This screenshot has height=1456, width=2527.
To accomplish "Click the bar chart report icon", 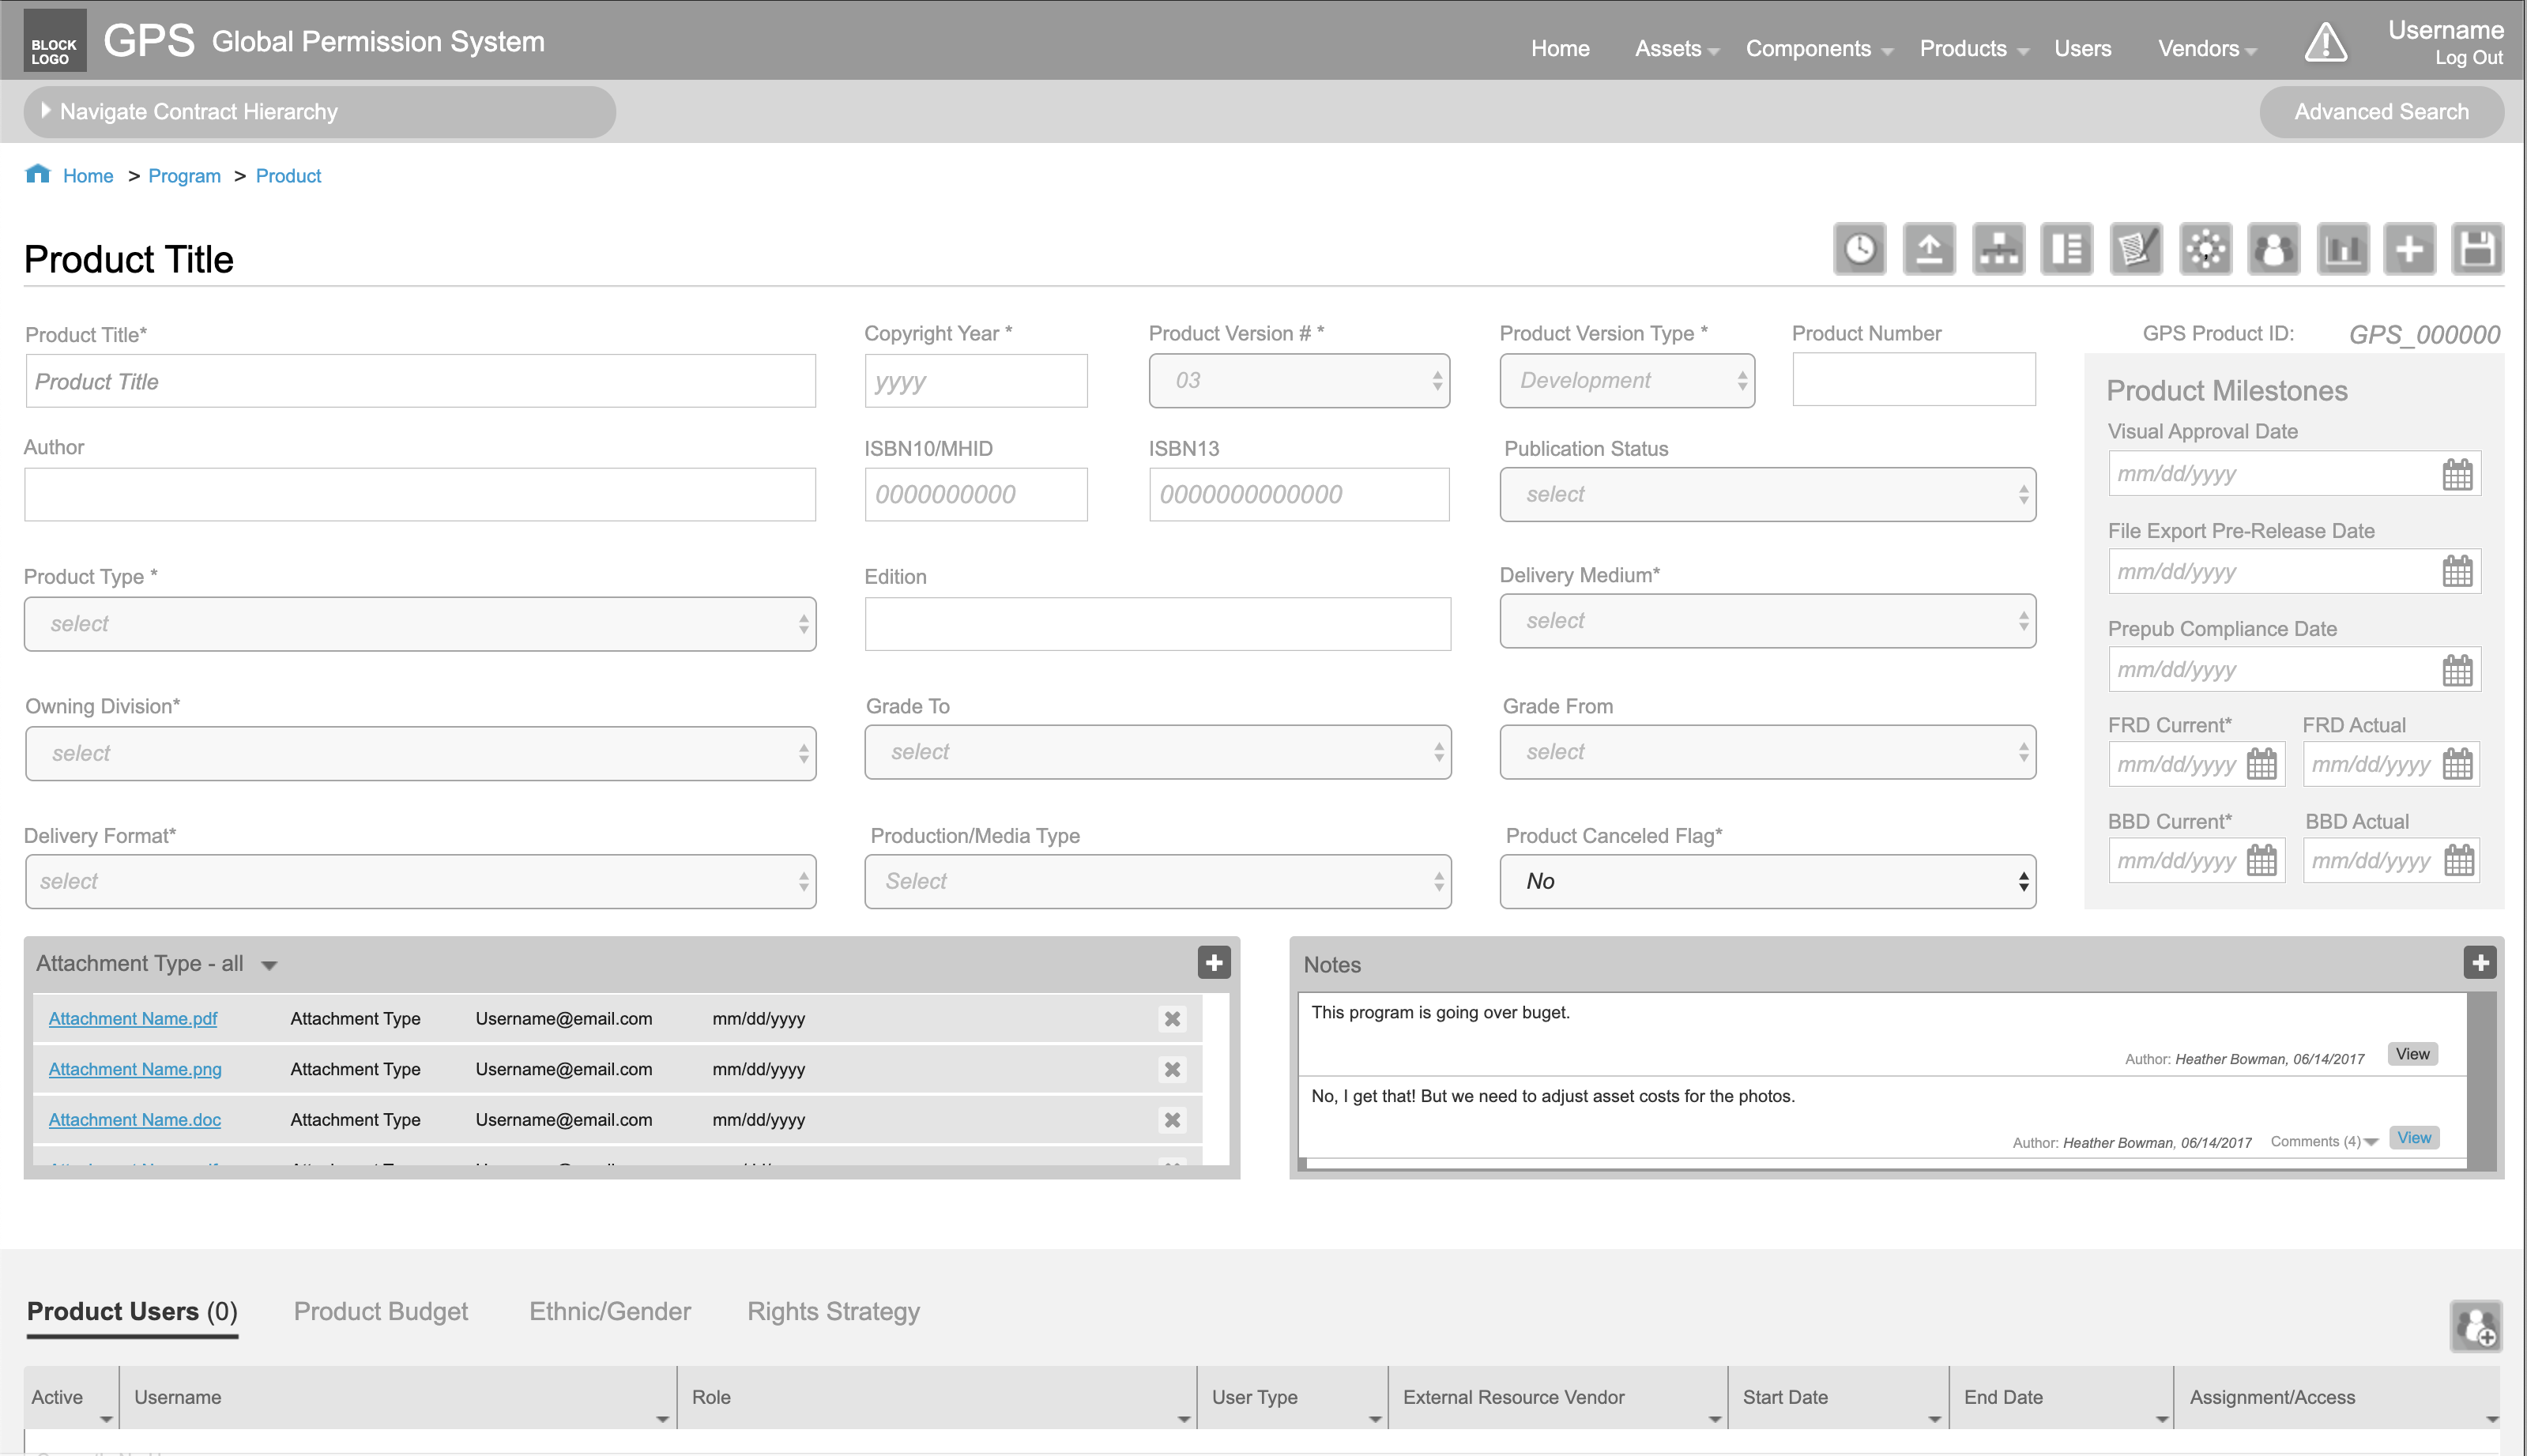I will pyautogui.click(x=2343, y=249).
